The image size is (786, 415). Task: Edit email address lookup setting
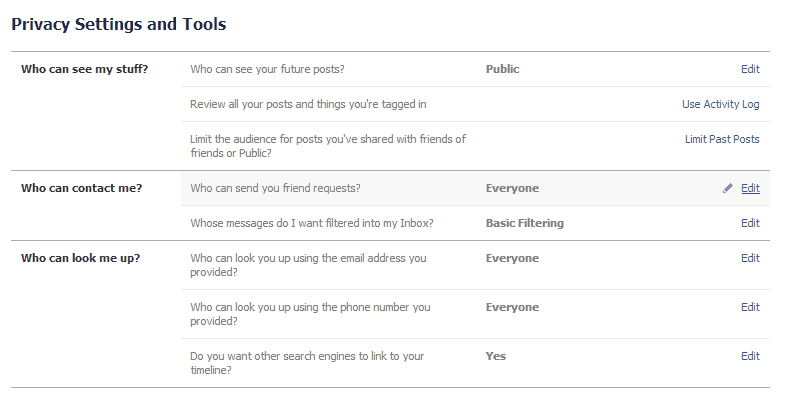(x=750, y=258)
